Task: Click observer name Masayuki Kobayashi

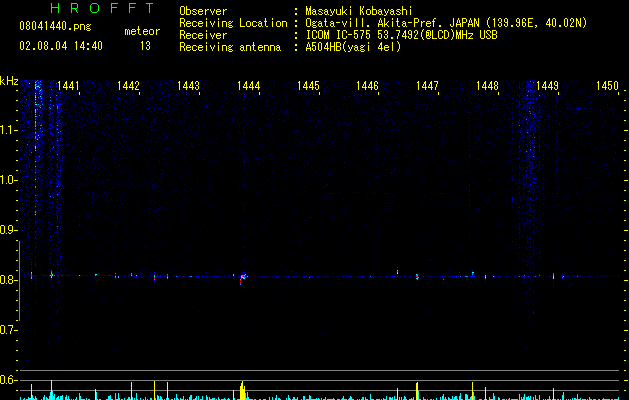Action: point(359,11)
